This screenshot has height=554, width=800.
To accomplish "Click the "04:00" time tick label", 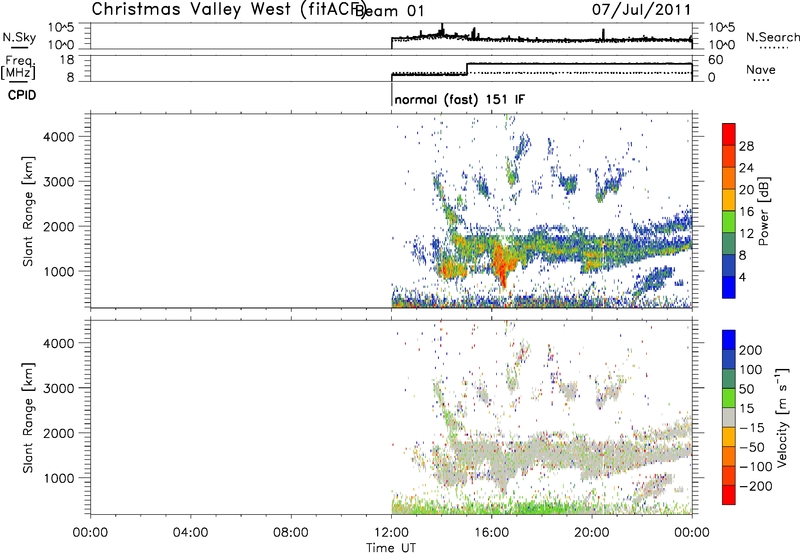I will pyautogui.click(x=190, y=533).
